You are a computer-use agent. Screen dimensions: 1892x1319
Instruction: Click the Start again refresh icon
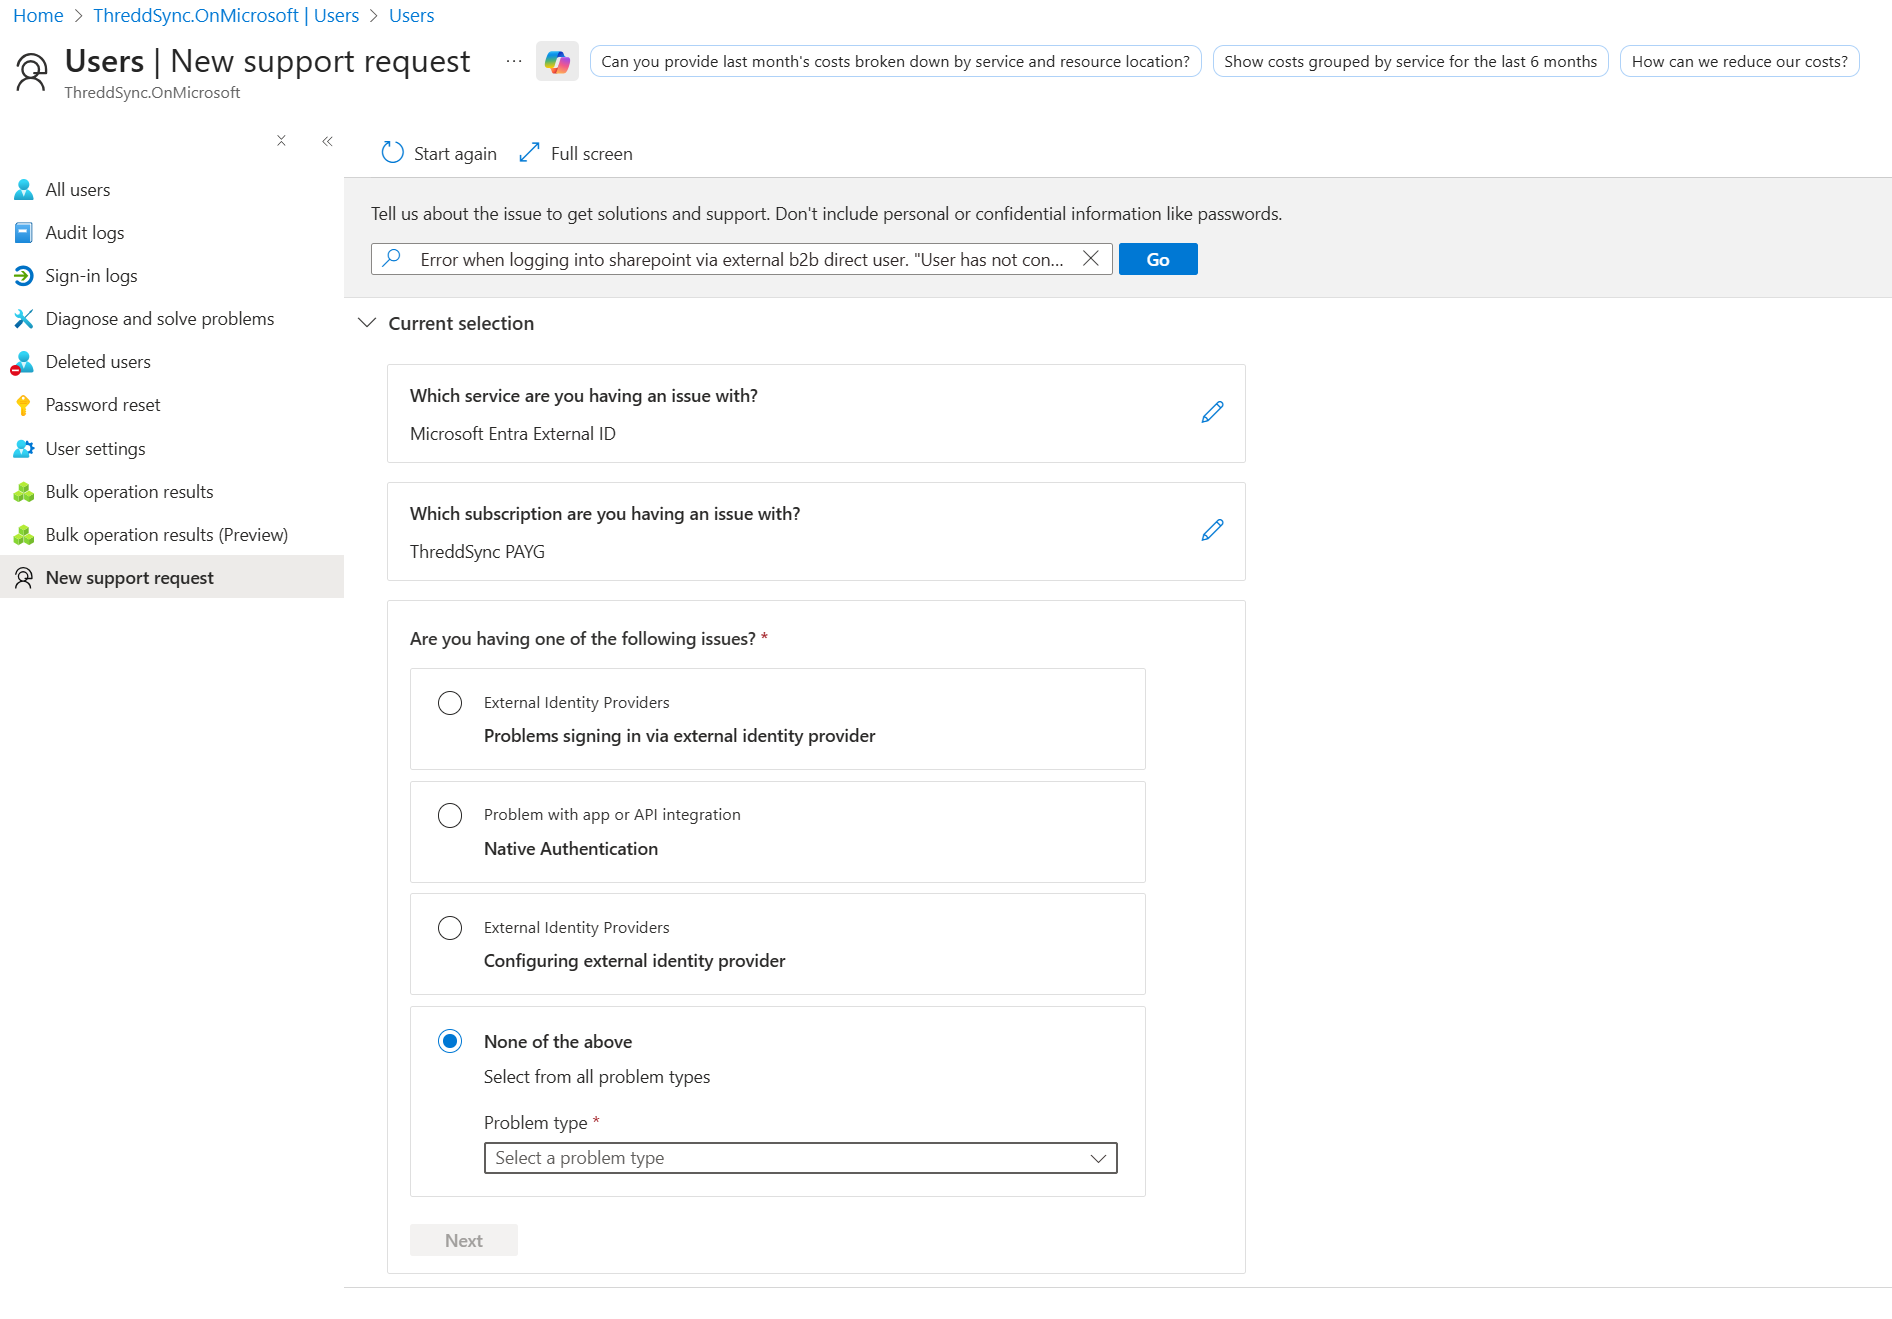click(393, 153)
